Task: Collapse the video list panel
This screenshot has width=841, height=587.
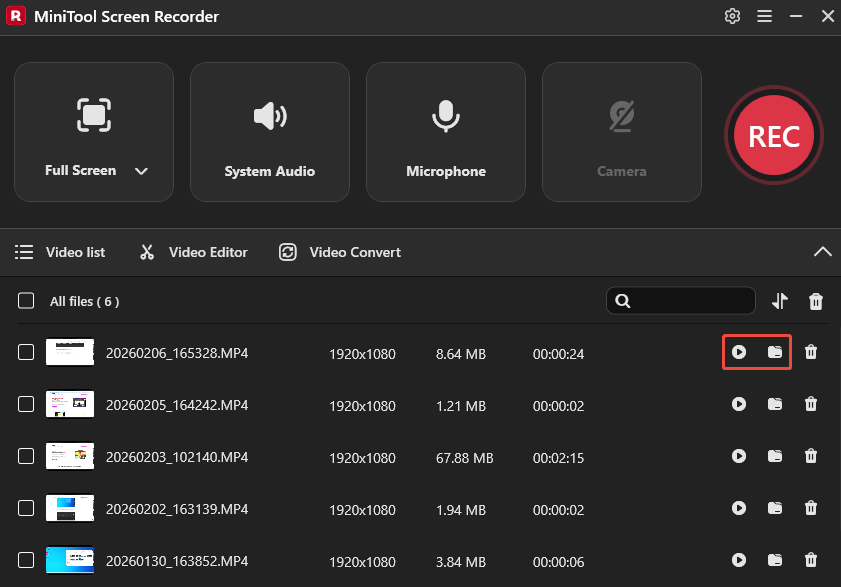Action: click(x=823, y=252)
